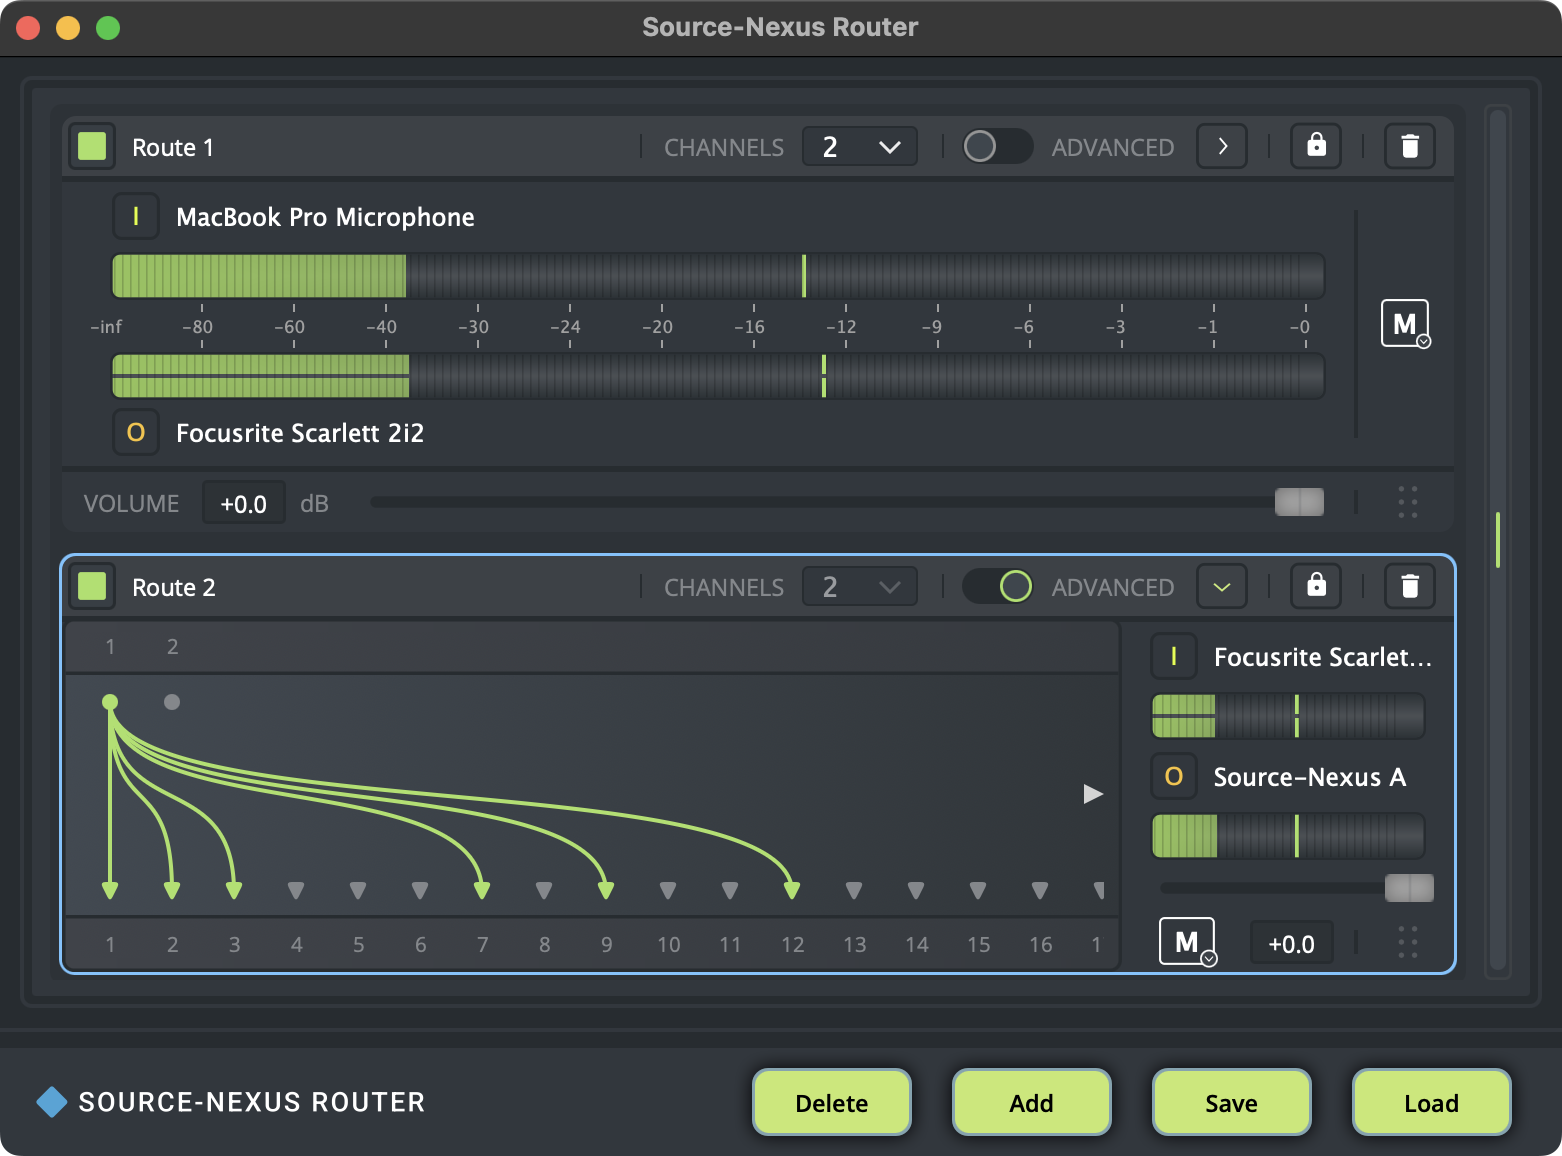Open Focusrite Scarlet… input selector in Route 2

pos(1322,657)
